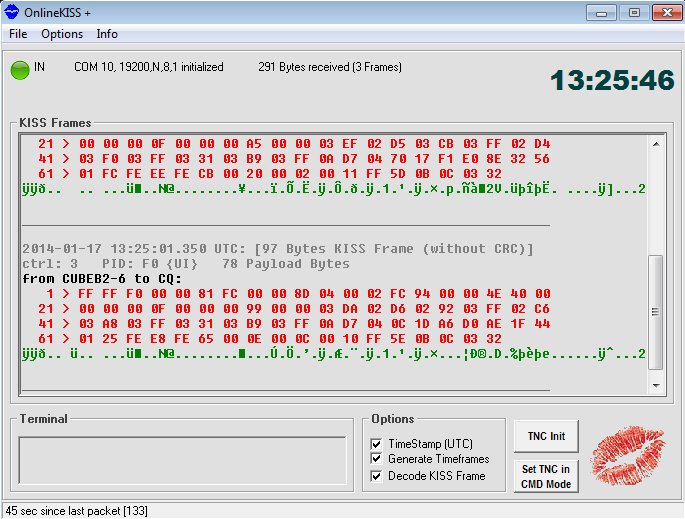
Task: Click the hex row starting '61 > 01 FC FE'
Action: coord(270,174)
